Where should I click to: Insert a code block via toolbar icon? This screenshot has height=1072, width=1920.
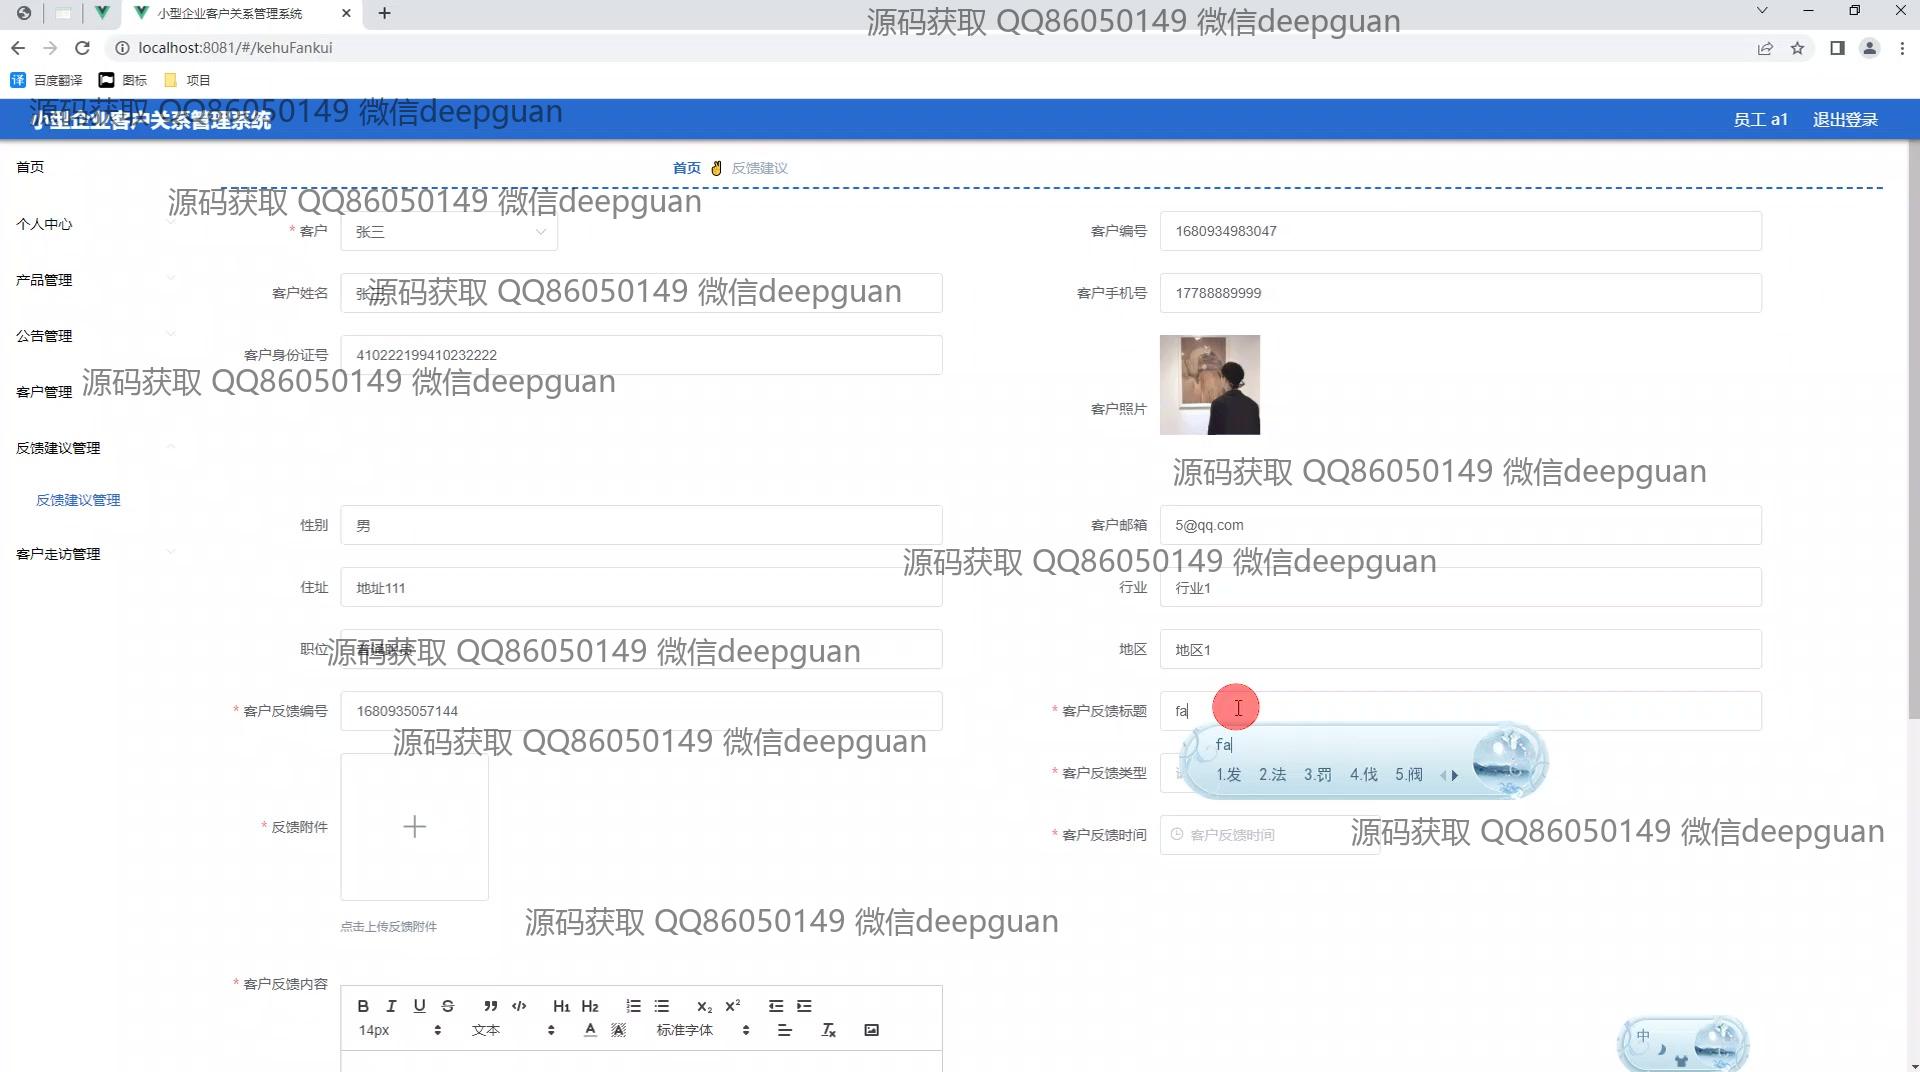pos(519,1006)
